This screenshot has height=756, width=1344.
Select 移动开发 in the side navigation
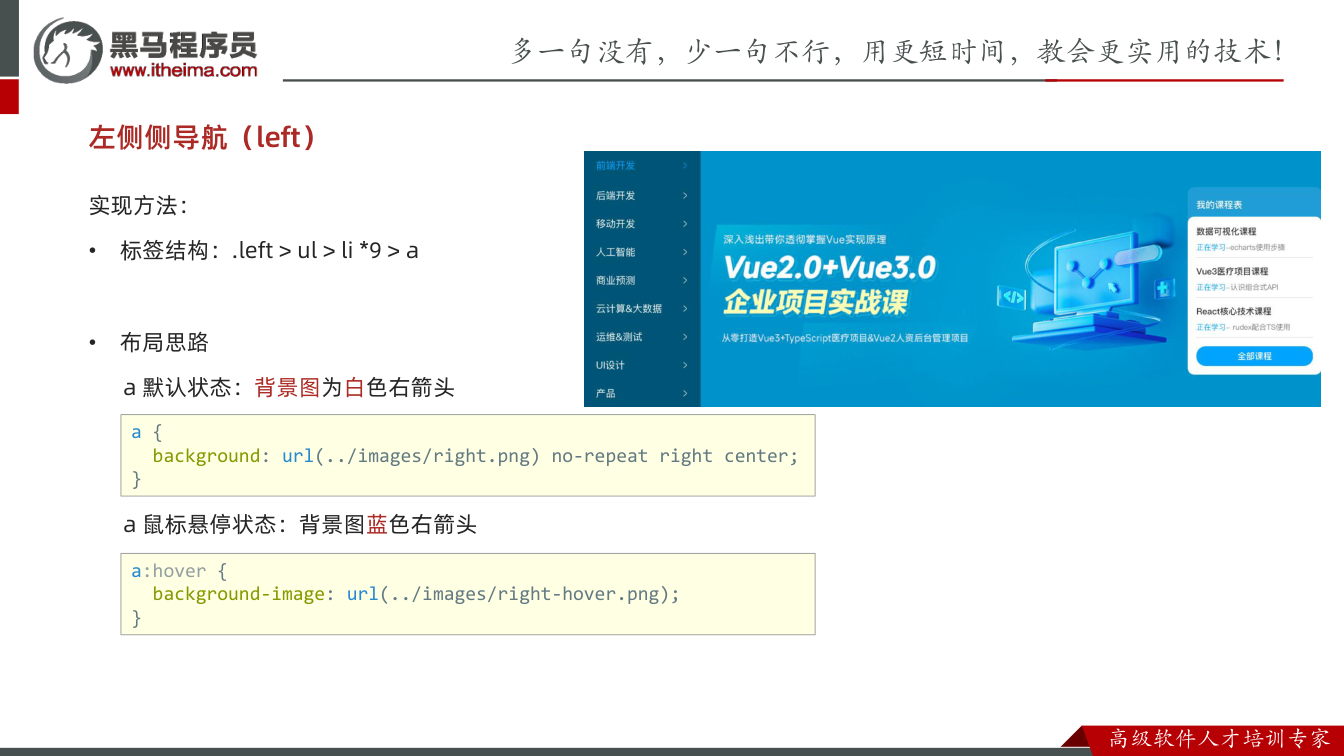[616, 223]
